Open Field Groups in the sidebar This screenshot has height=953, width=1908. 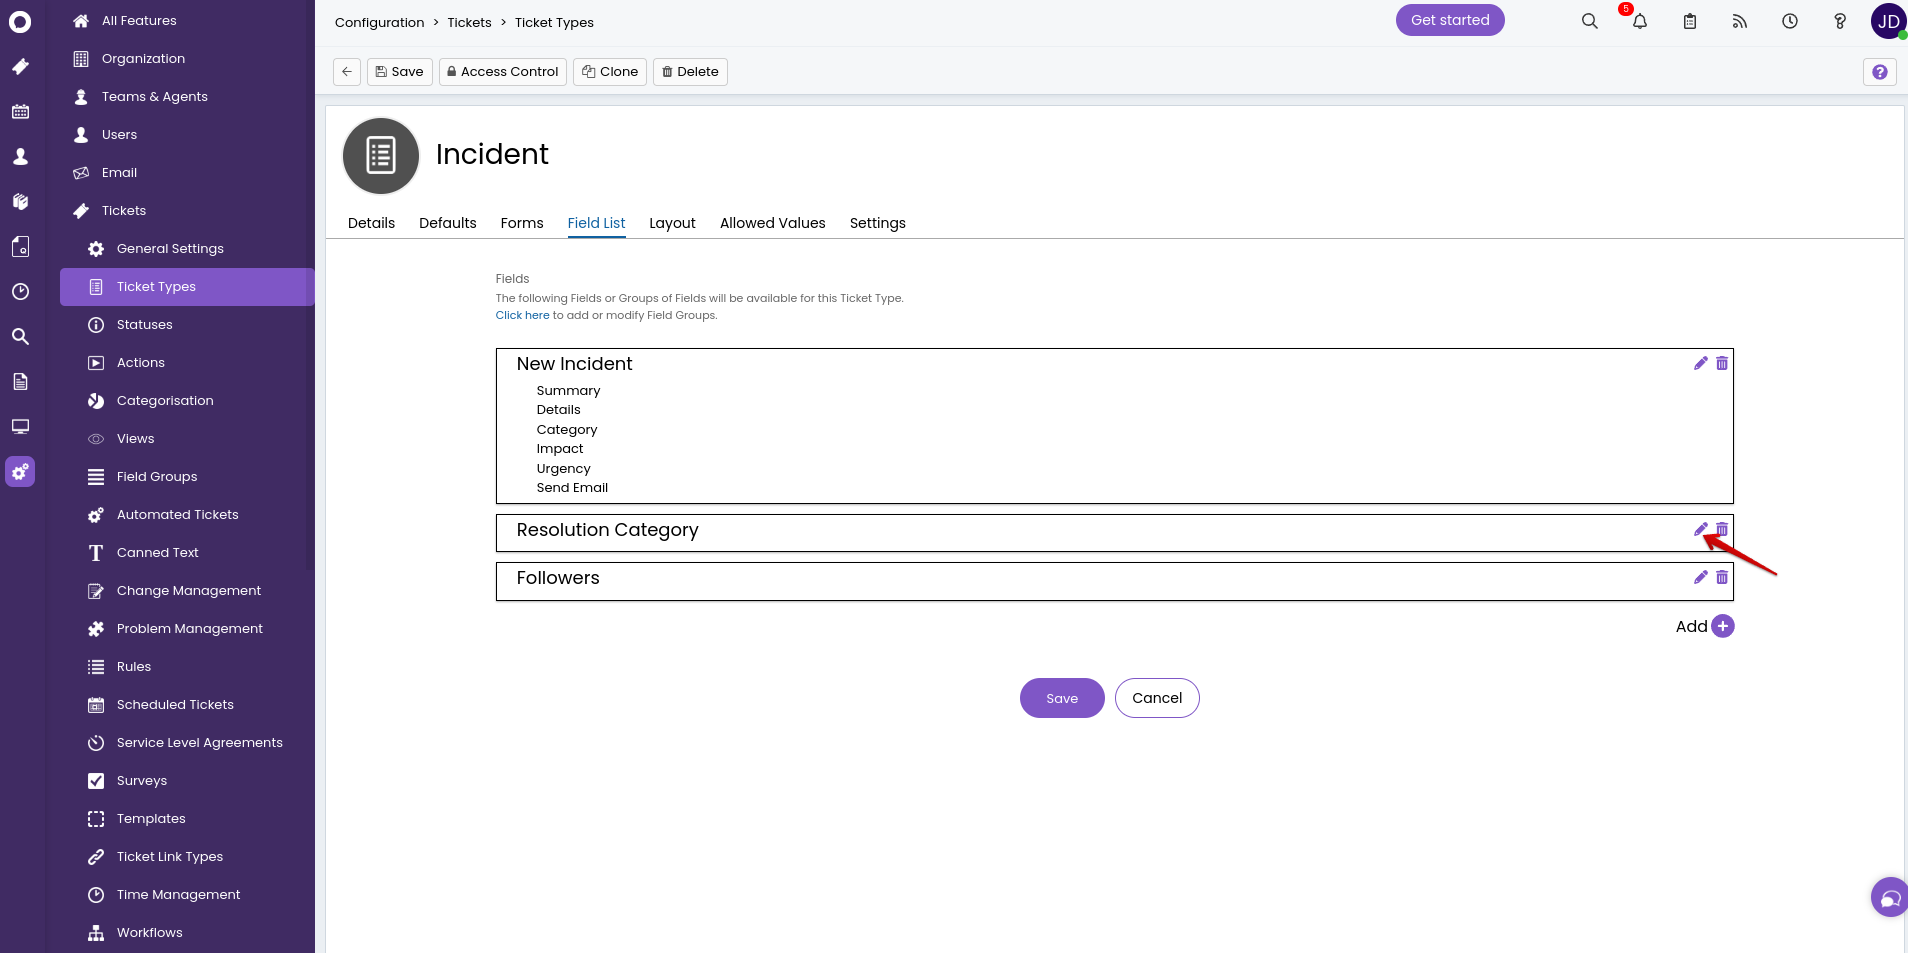pyautogui.click(x=157, y=477)
